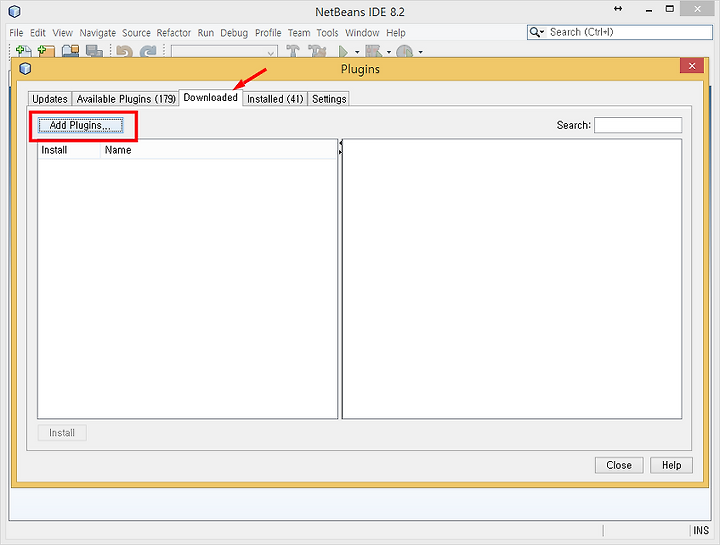Maximize the NetBeans IDE window
This screenshot has width=720, height=545.
(x=670, y=9)
